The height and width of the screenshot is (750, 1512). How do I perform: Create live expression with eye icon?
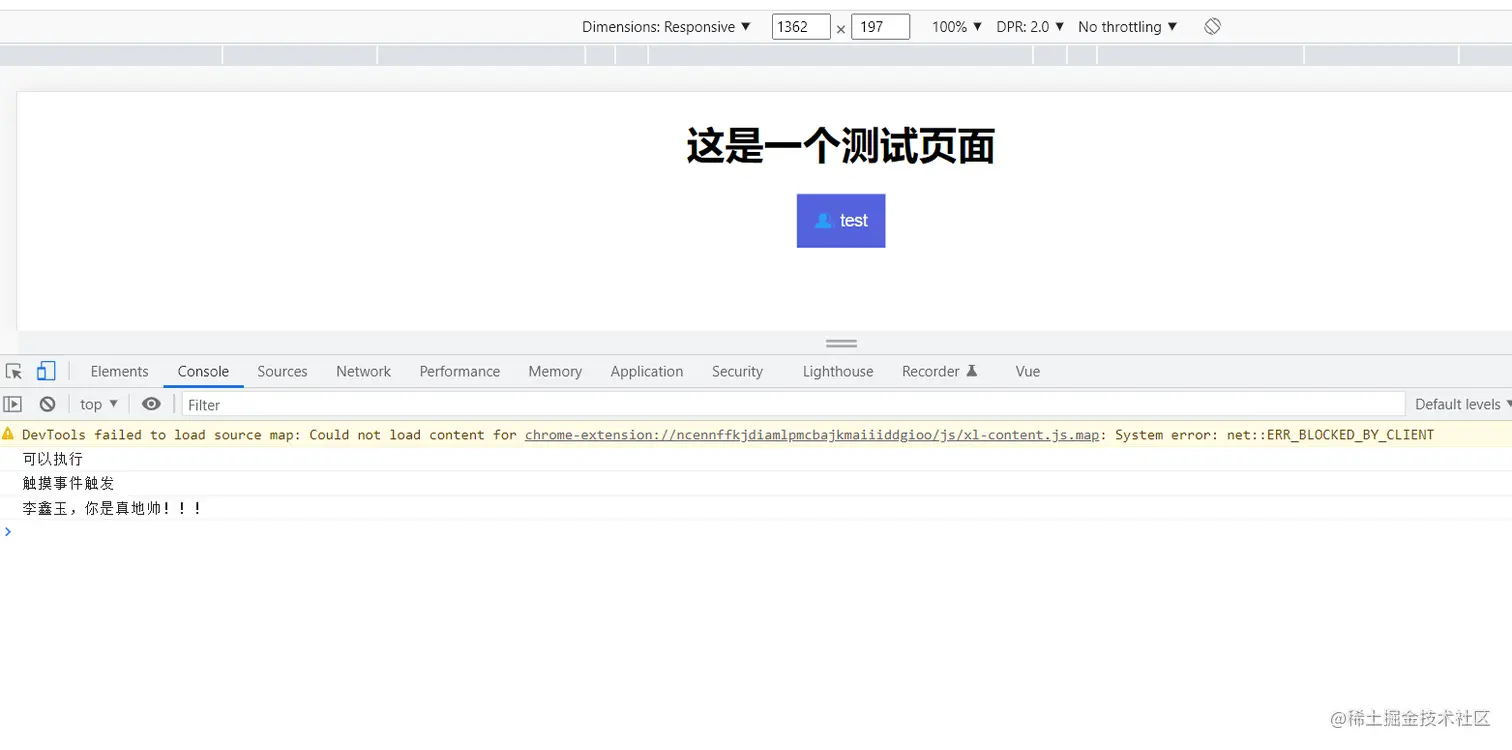pyautogui.click(x=151, y=404)
